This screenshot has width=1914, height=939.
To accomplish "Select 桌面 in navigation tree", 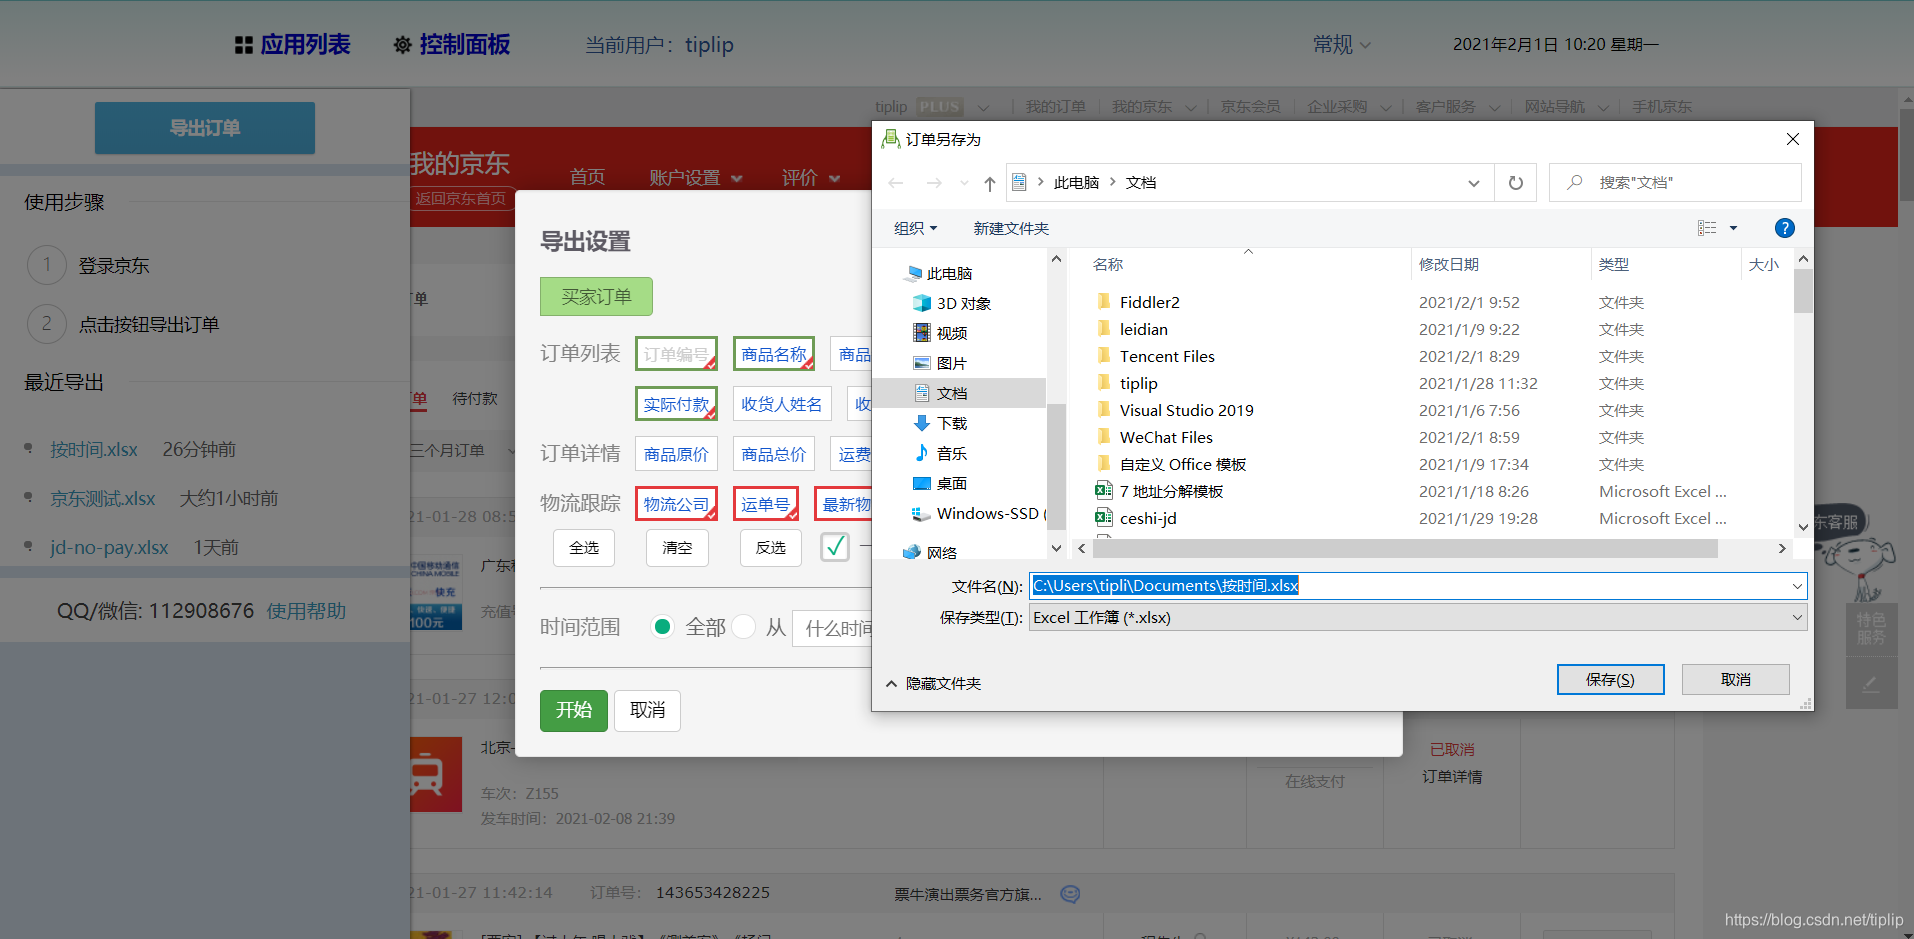I will tap(941, 483).
